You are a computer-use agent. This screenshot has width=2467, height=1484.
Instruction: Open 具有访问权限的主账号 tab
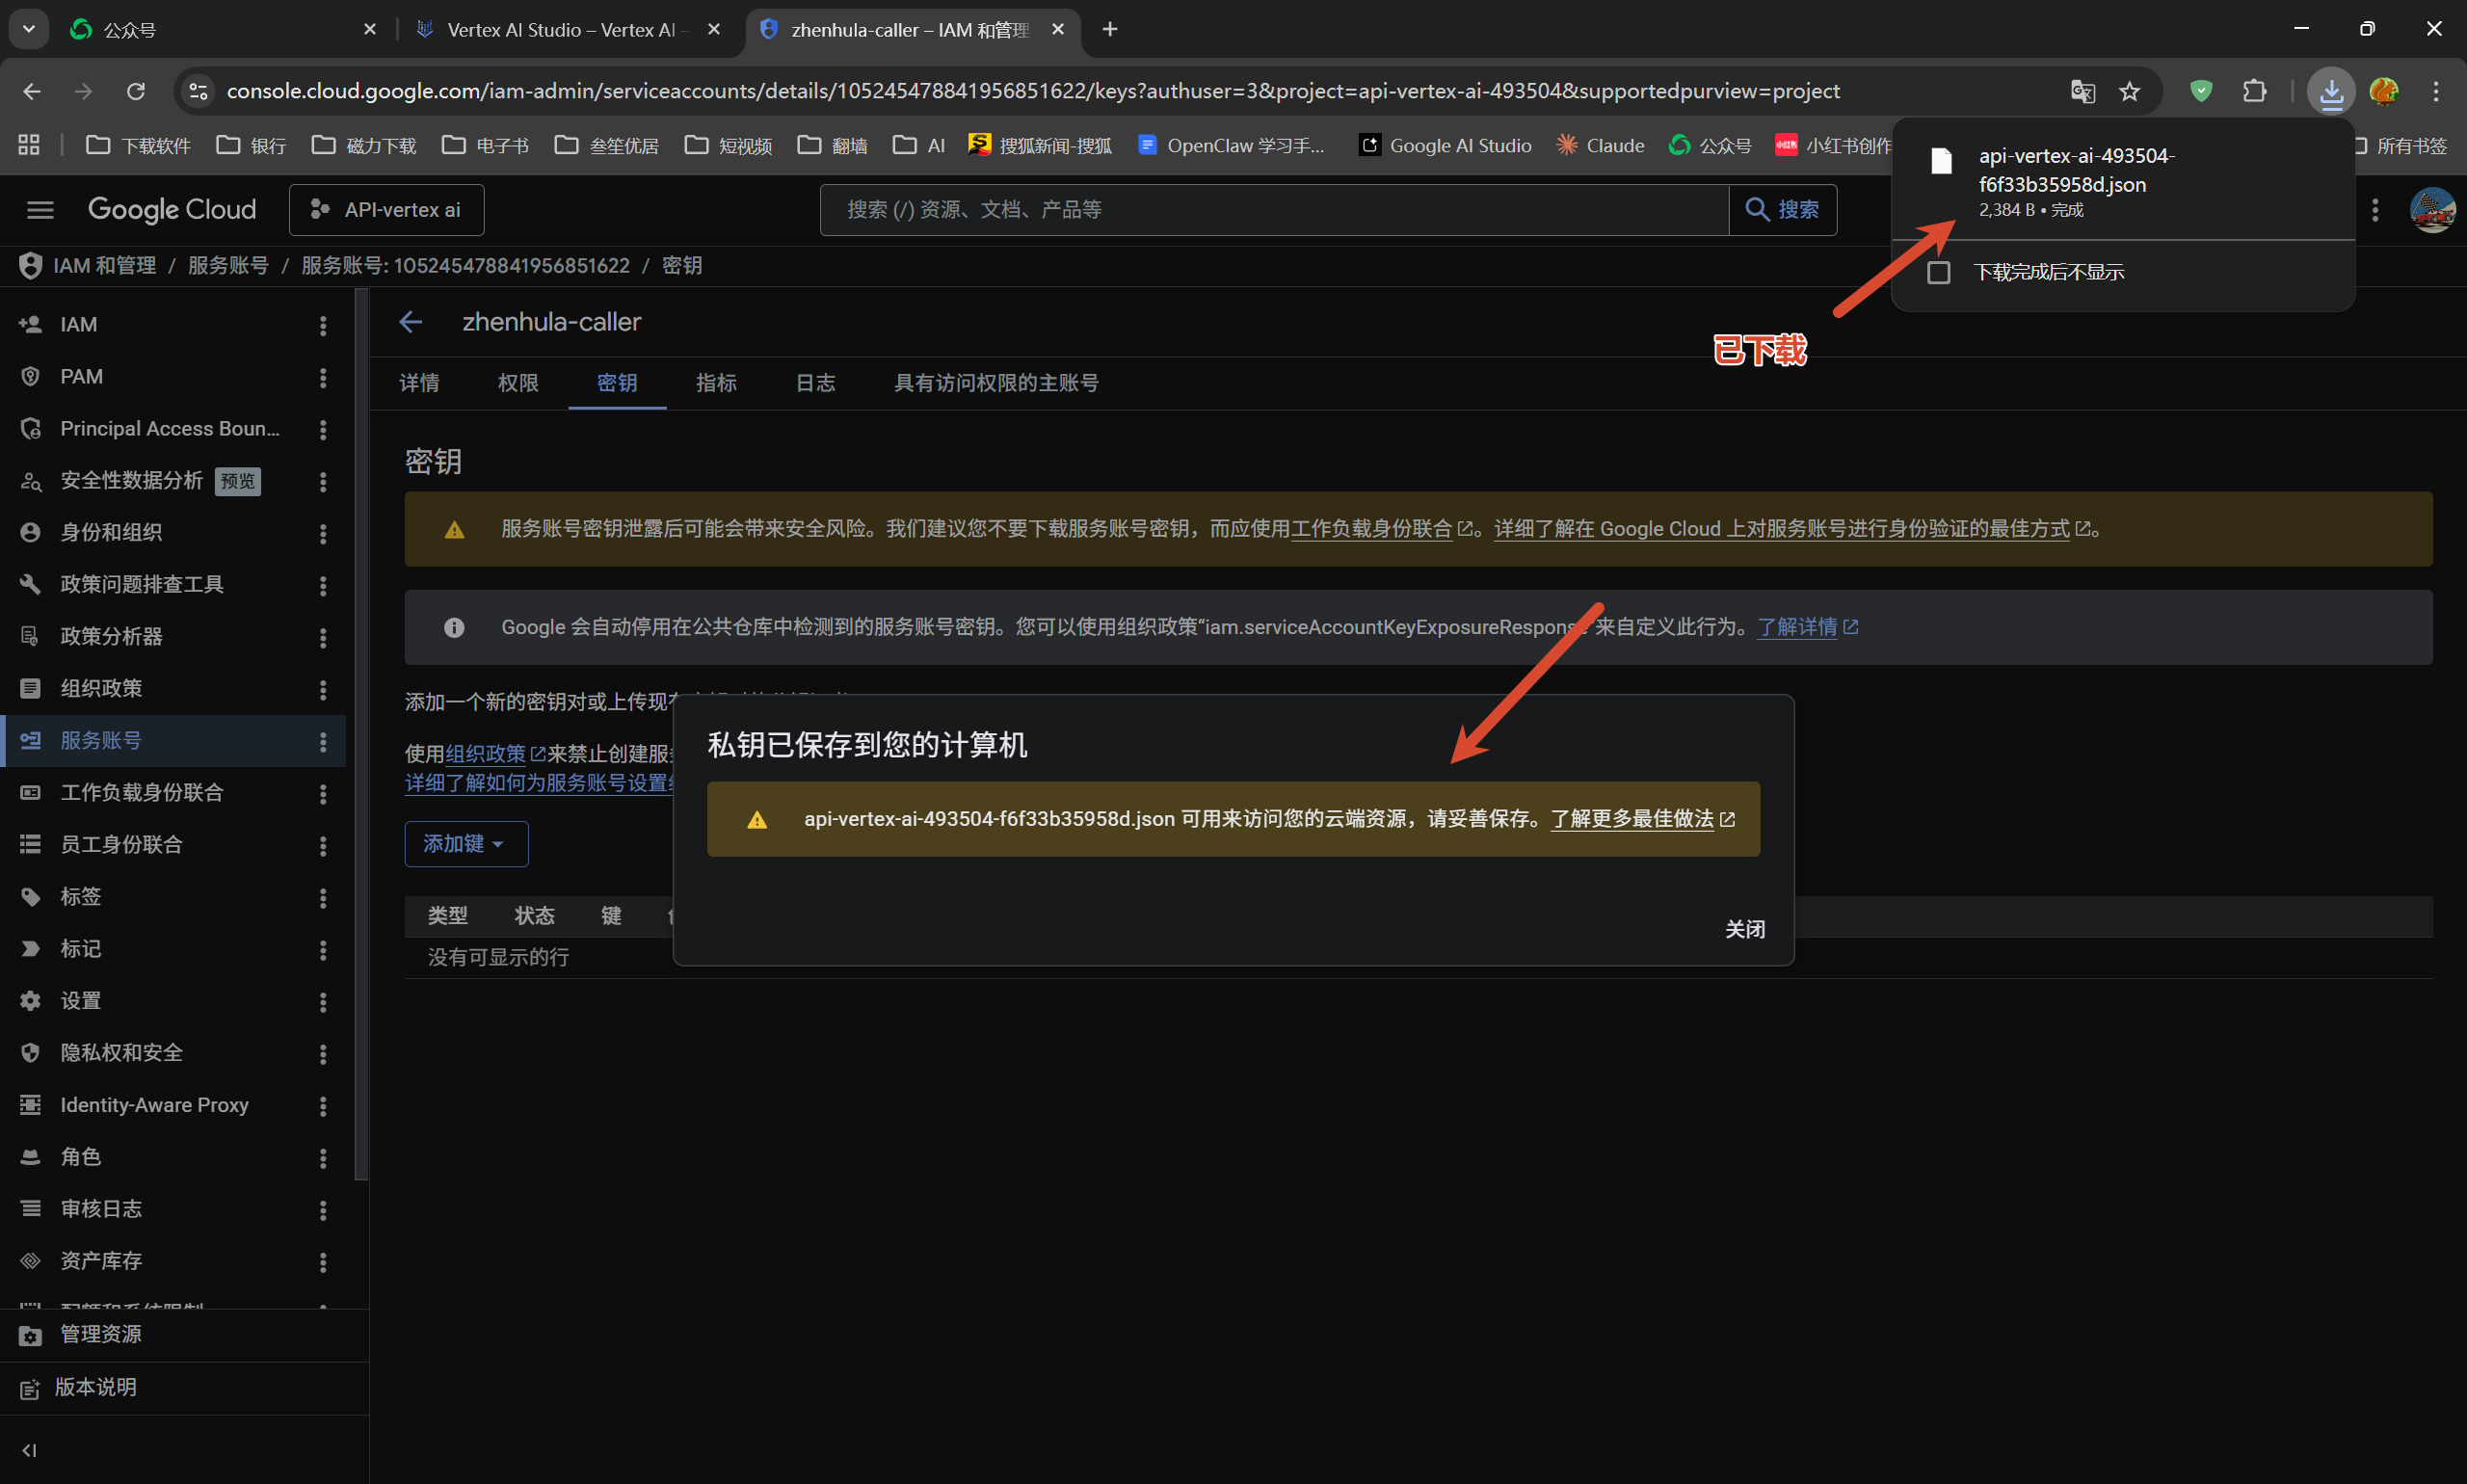(996, 383)
